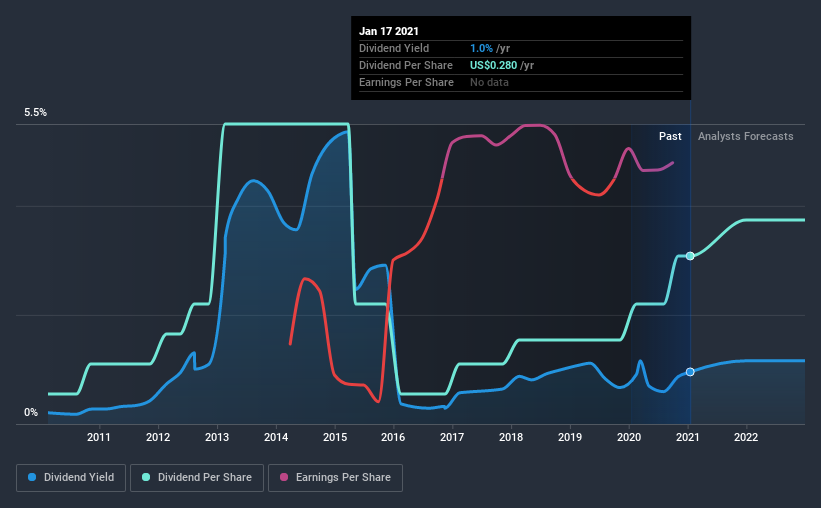This screenshot has height=508, width=821.
Task: Click the 2017 x-axis year label
Action: pos(452,437)
